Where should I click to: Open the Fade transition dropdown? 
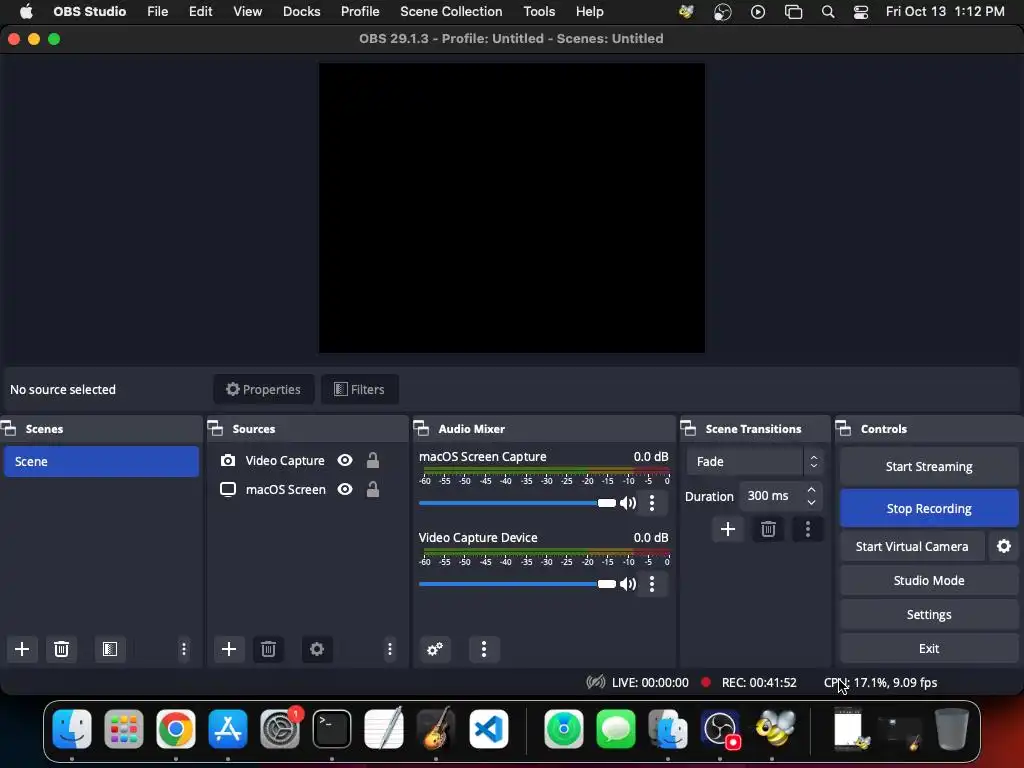(x=754, y=462)
